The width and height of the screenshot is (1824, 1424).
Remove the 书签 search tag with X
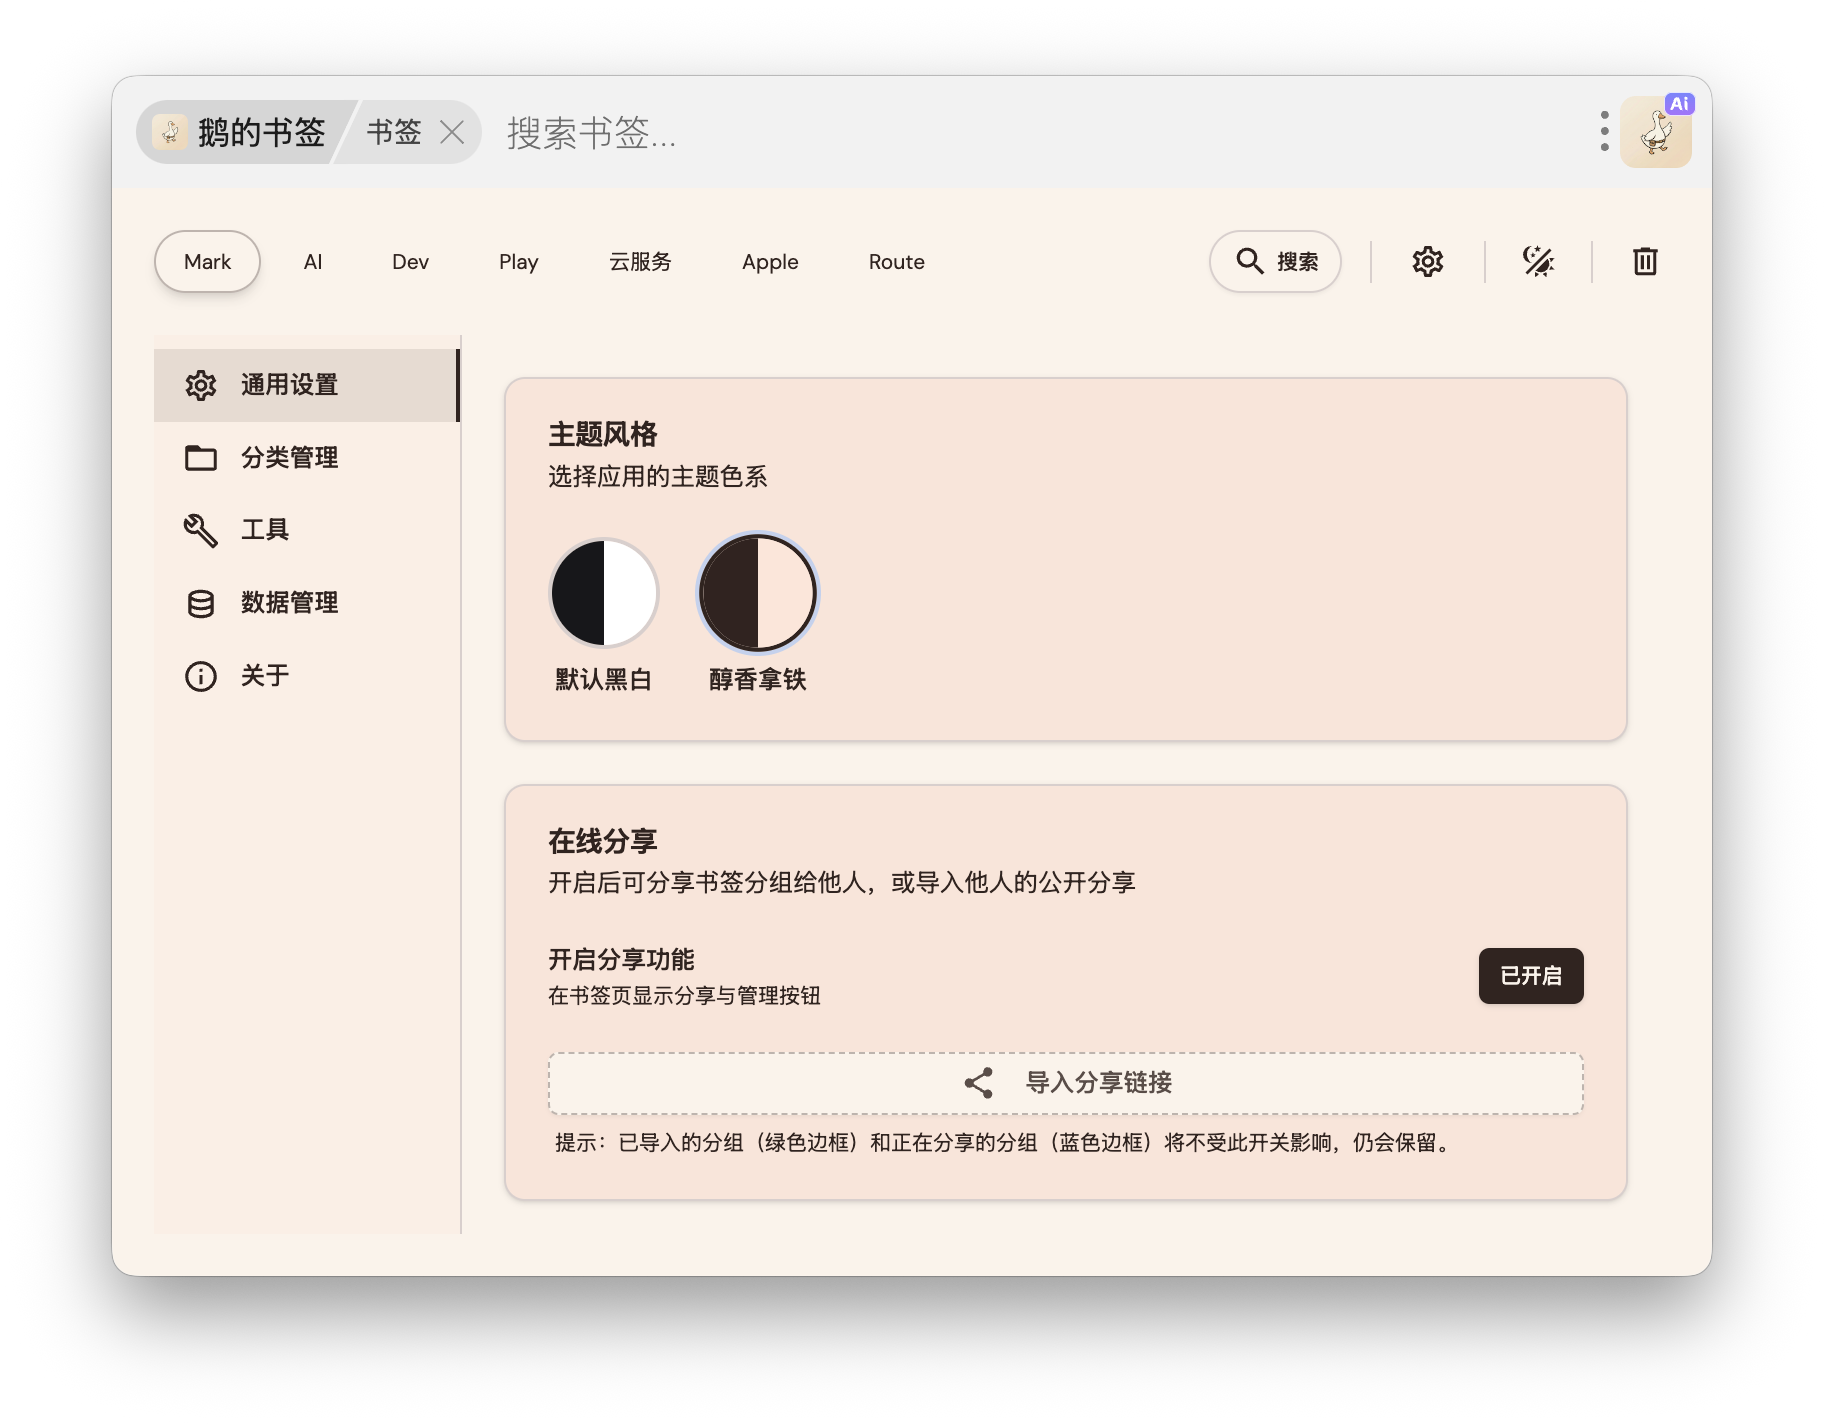pyautogui.click(x=452, y=132)
